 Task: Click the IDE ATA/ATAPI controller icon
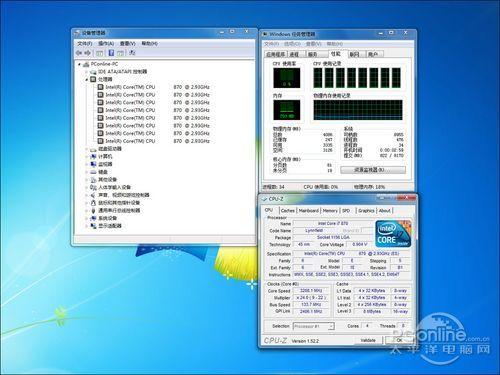[93, 72]
